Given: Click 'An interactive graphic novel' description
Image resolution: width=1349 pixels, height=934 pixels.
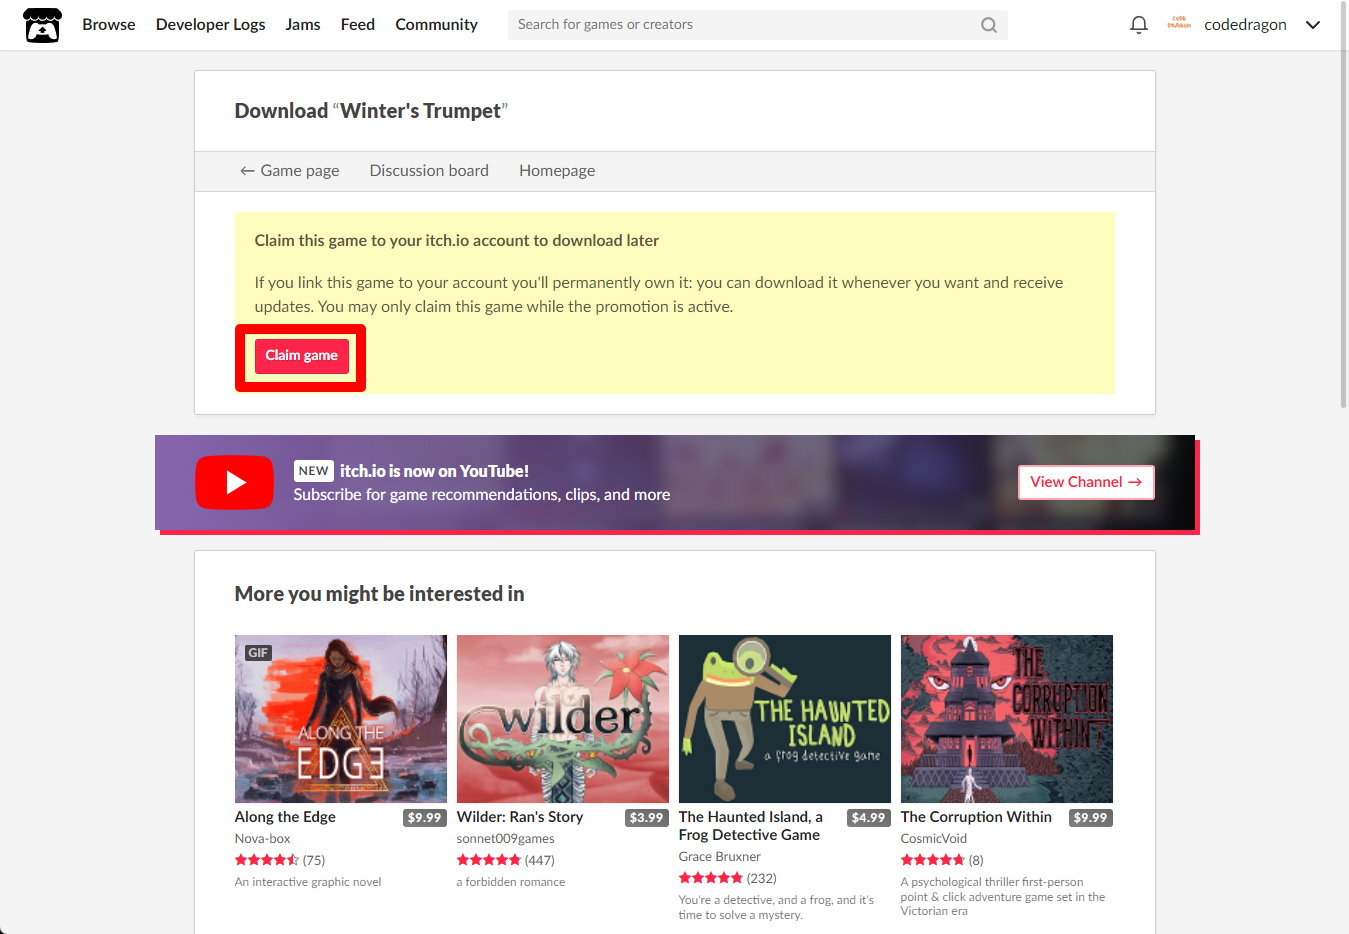Looking at the screenshot, I should [x=308, y=882].
